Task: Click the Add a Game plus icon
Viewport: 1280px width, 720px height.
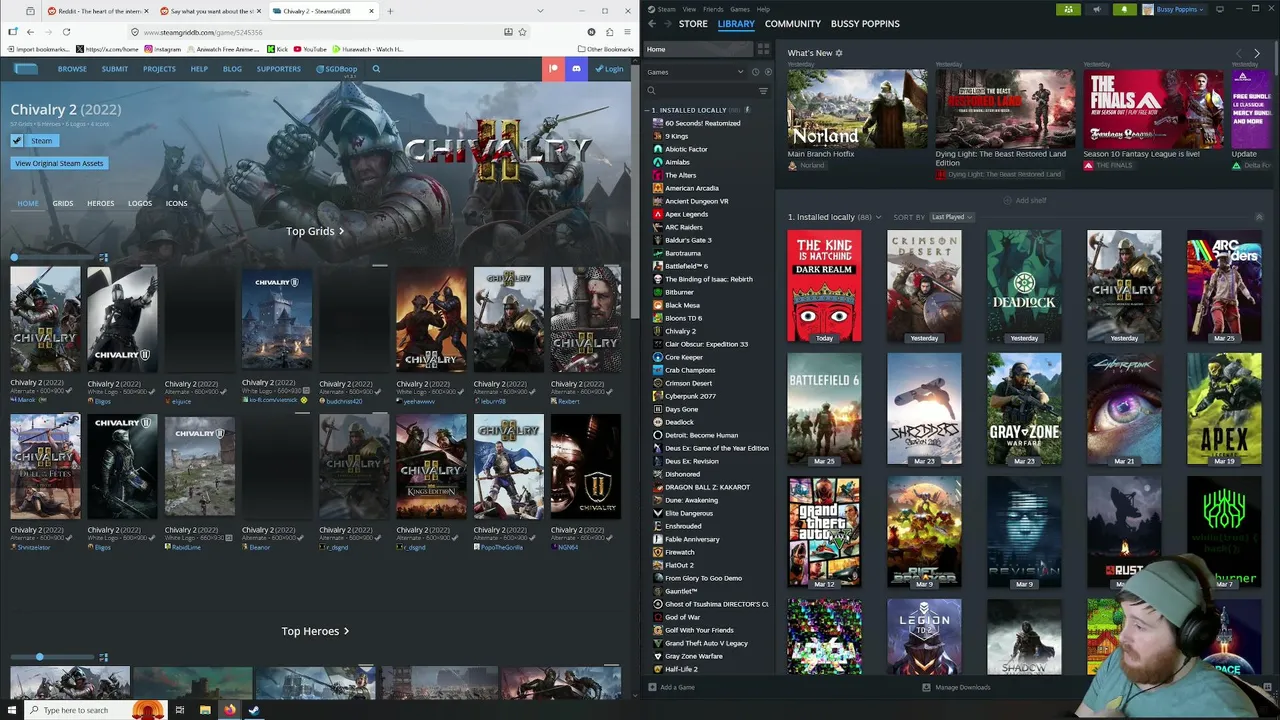Action: pos(651,687)
